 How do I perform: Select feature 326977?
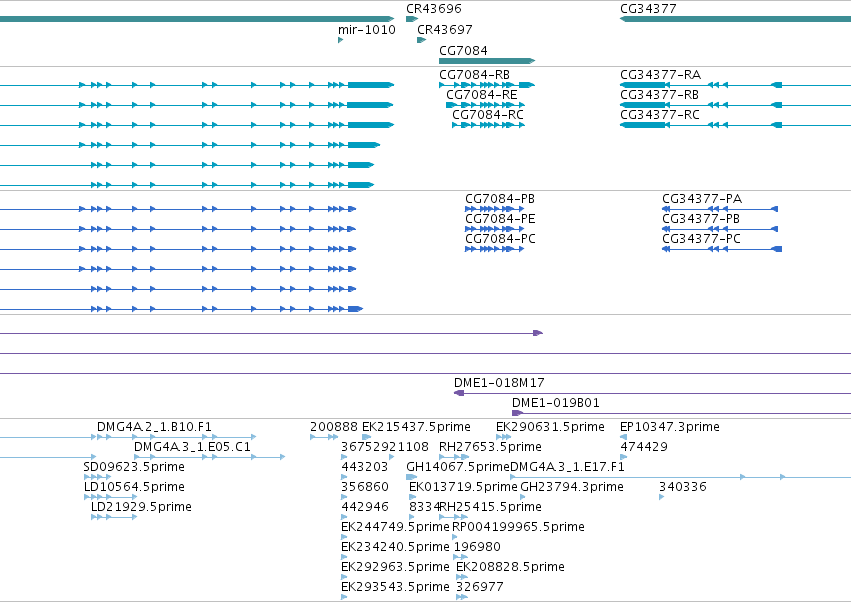480,587
